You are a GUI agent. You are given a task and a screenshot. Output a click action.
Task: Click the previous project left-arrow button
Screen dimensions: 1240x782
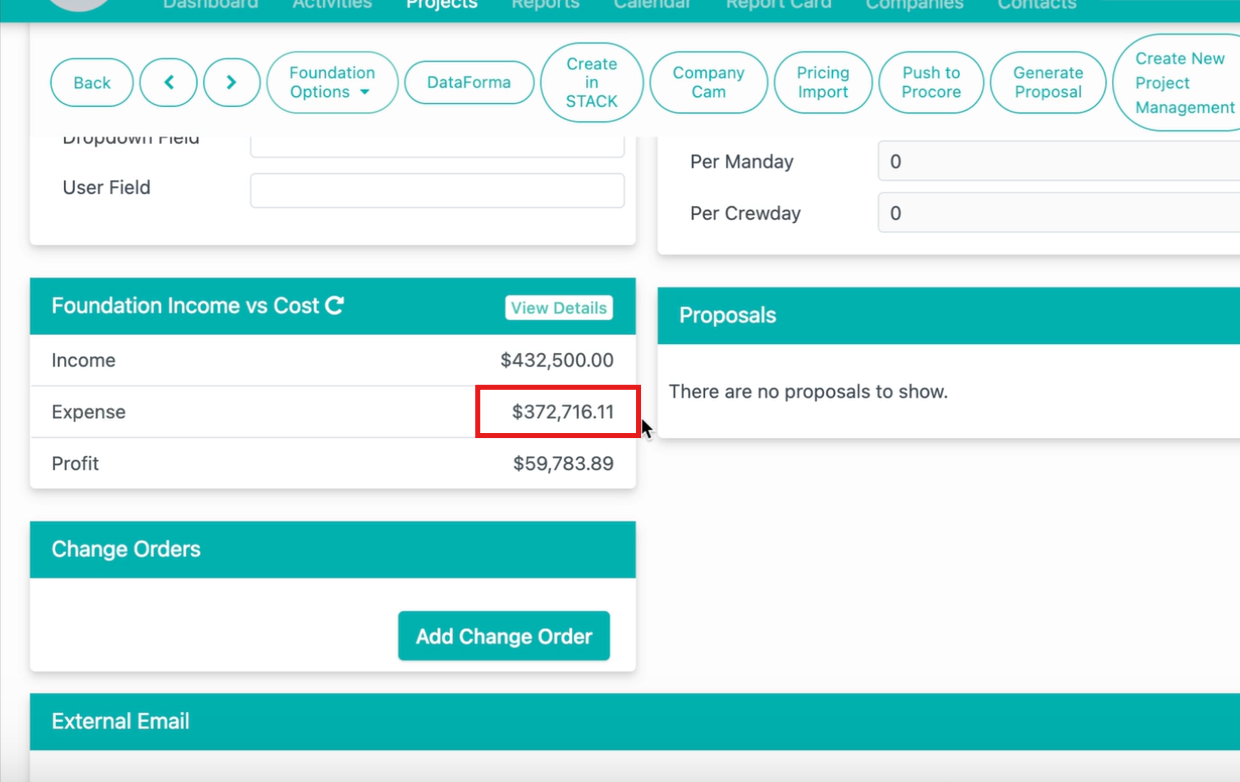168,82
